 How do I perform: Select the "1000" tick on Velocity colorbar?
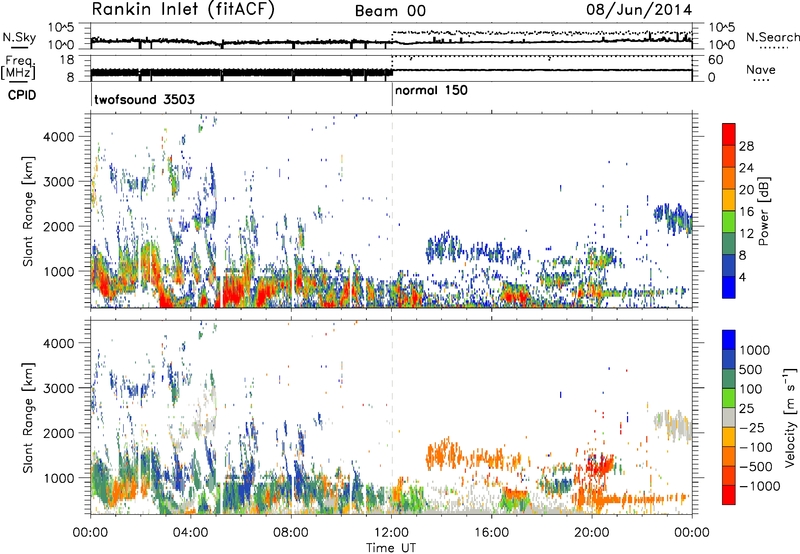click(755, 350)
